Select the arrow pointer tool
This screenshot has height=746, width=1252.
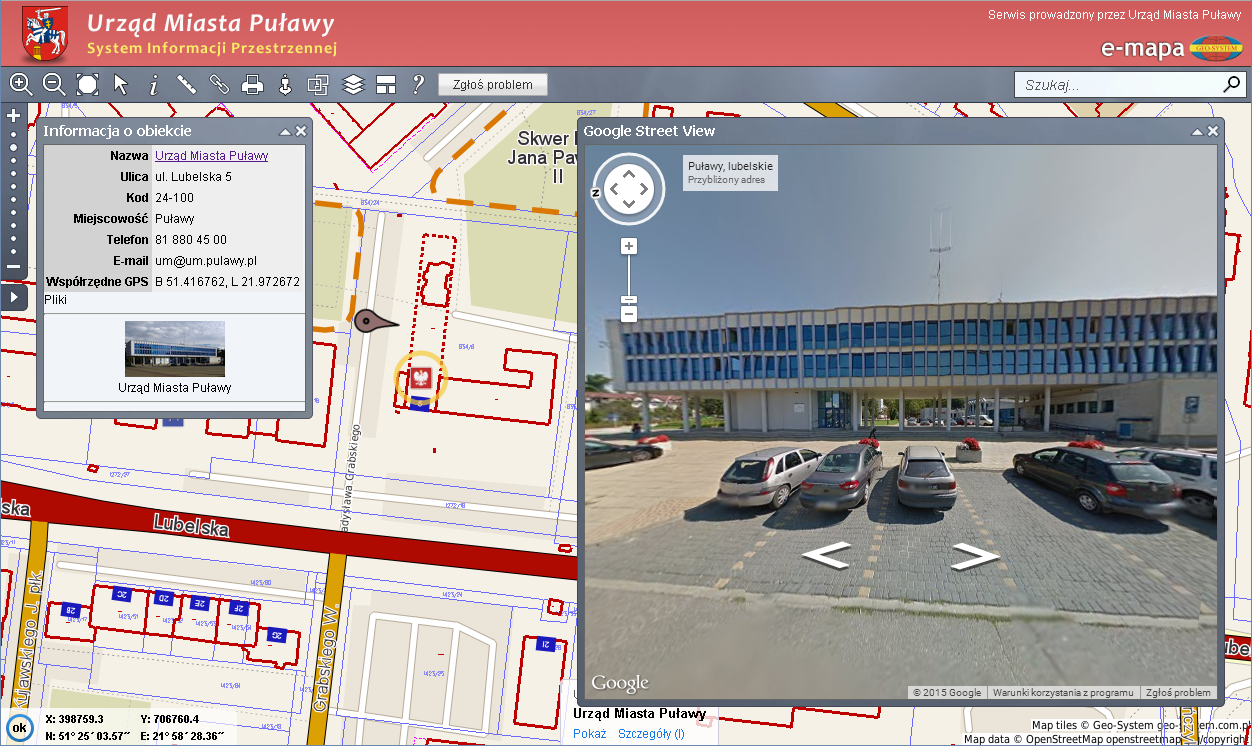[x=121, y=84]
